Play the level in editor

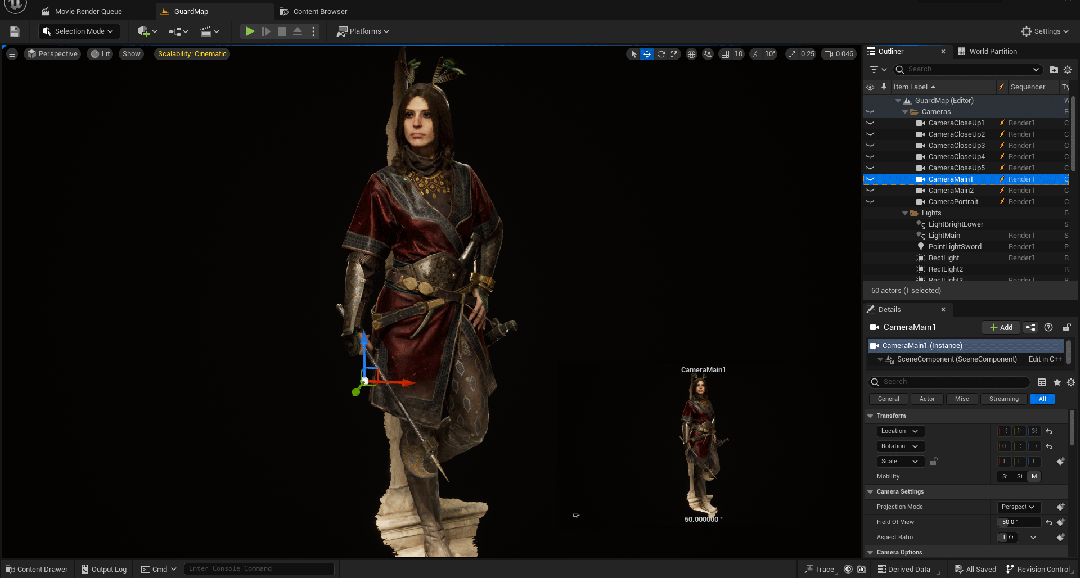coord(250,32)
